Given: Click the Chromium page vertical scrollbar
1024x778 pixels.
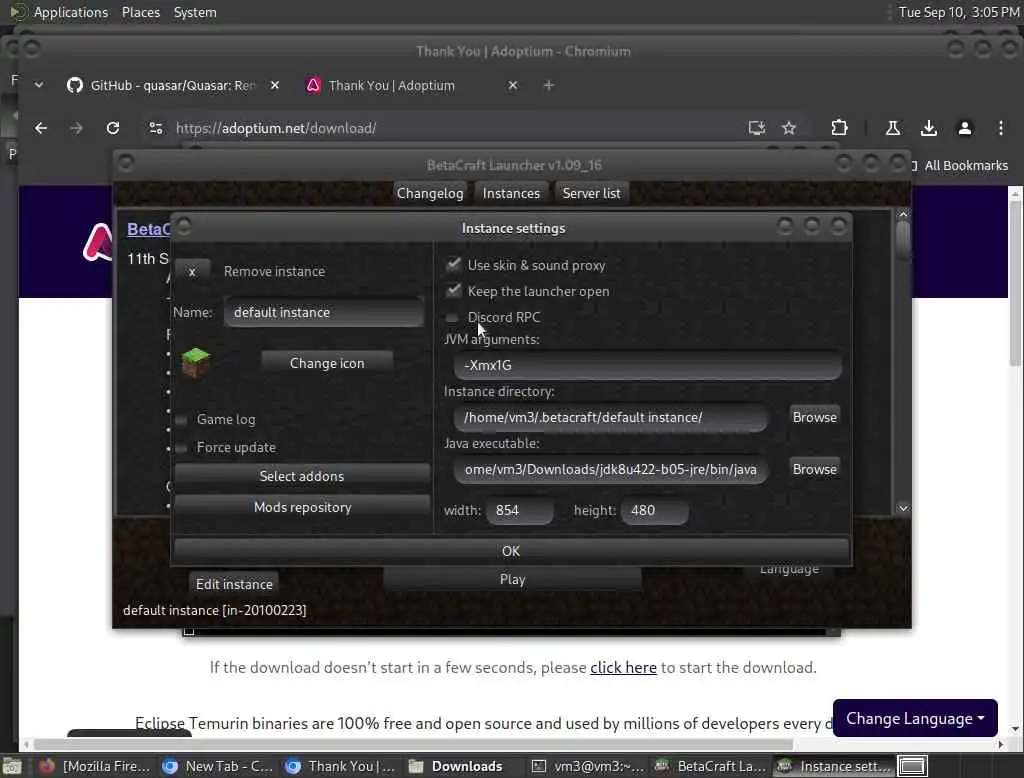Looking at the screenshot, I should (x=1016, y=281).
